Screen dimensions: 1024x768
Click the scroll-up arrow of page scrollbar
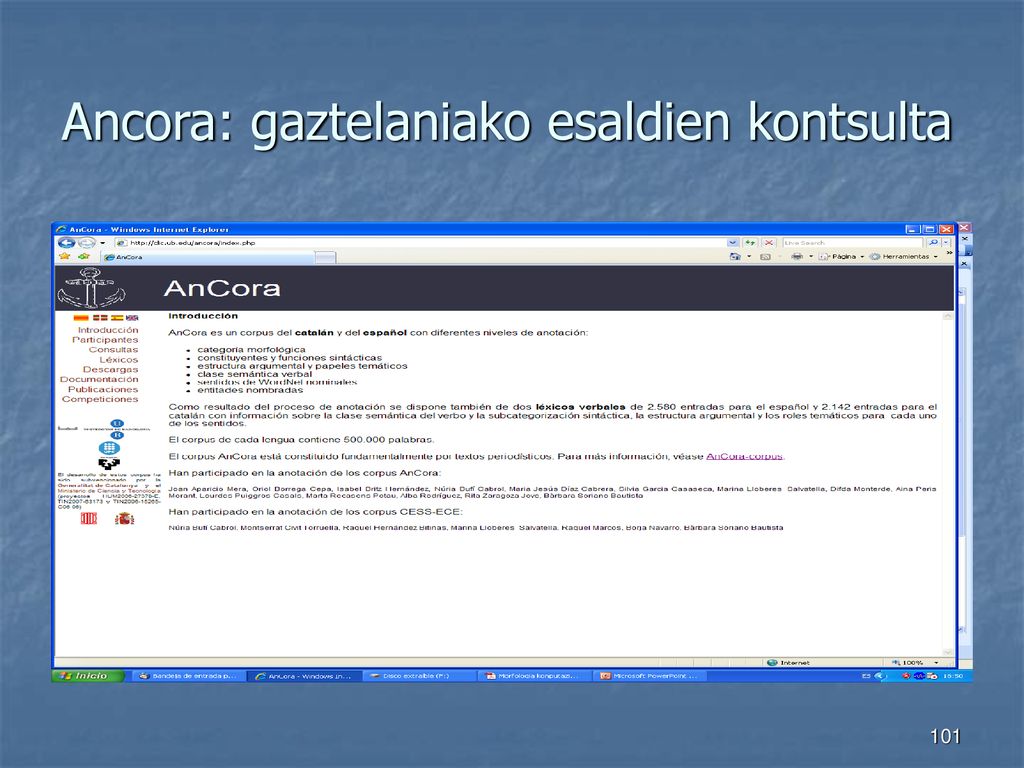[x=948, y=316]
